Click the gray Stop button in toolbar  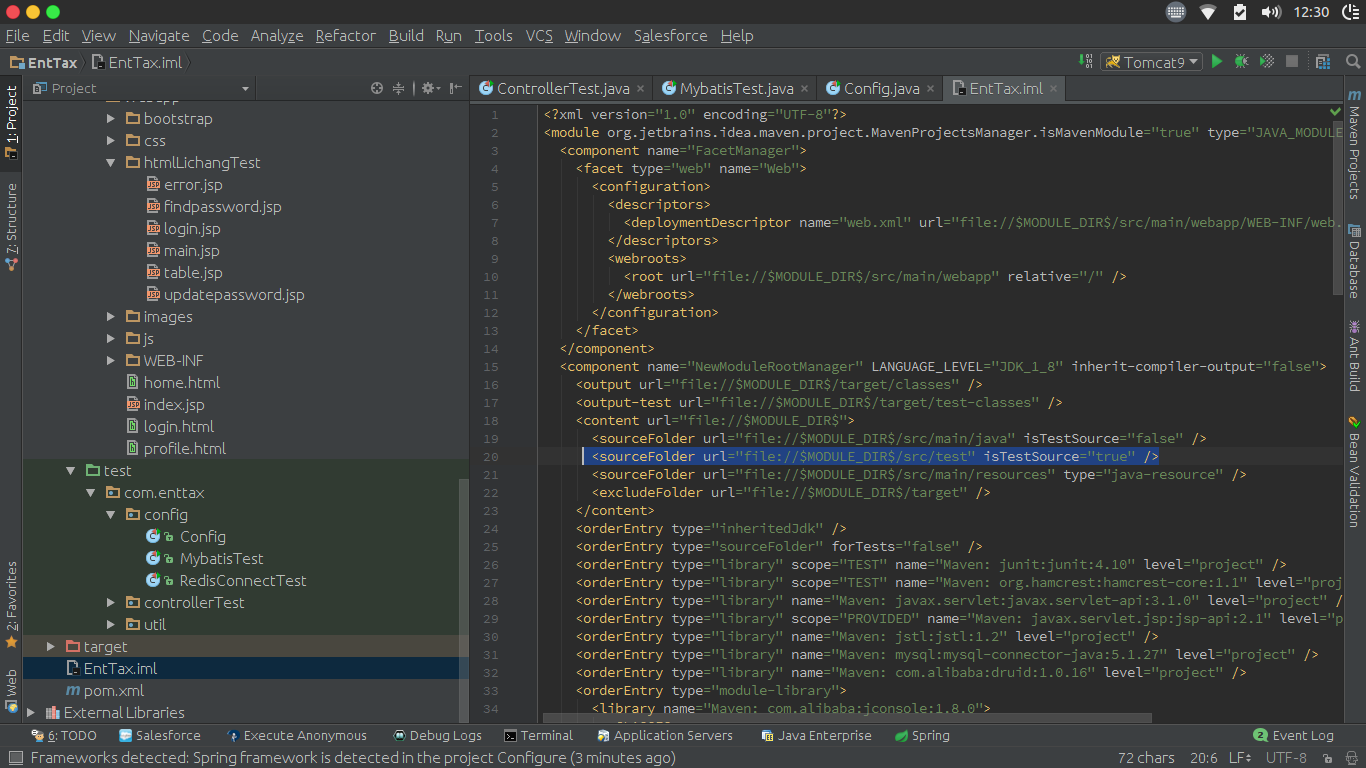1292,62
